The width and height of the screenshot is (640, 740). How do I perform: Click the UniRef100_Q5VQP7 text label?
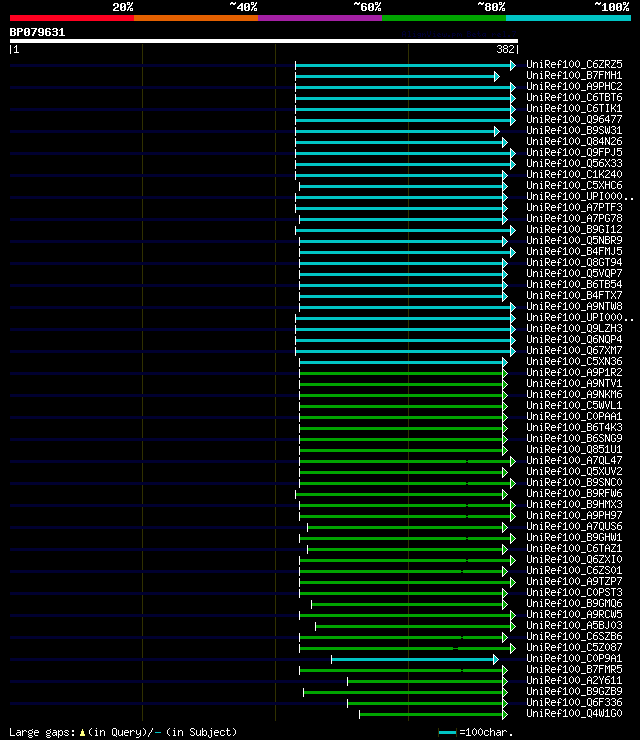574,273
